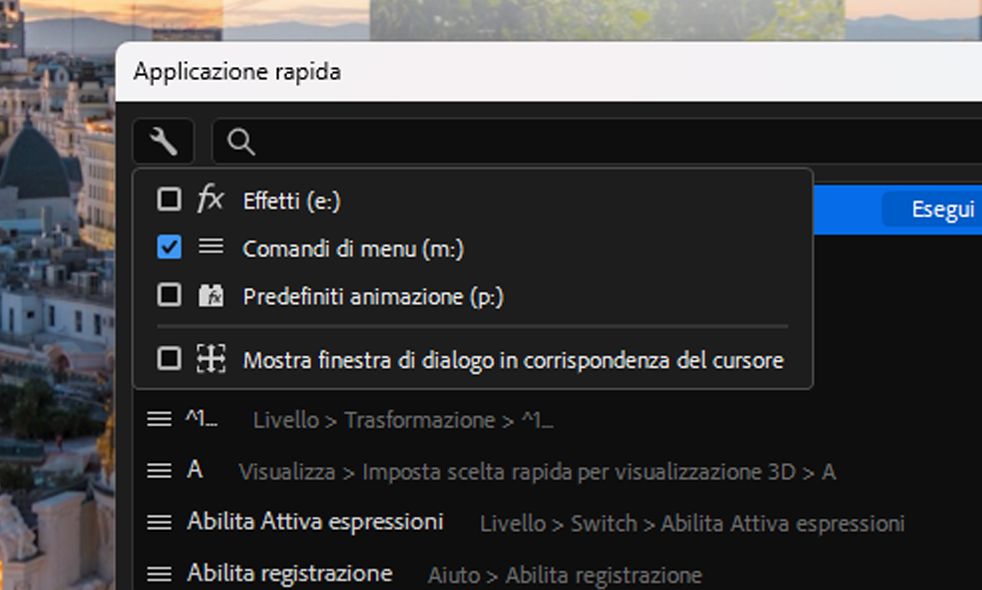
Task: Focus the quick apply search field
Action: coord(600,142)
